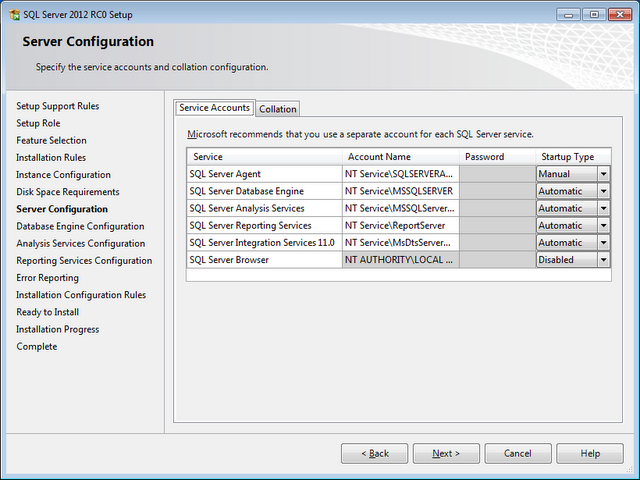Edit account name for Integration Services 11.0
The width and height of the screenshot is (640, 480).
[x=400, y=242]
